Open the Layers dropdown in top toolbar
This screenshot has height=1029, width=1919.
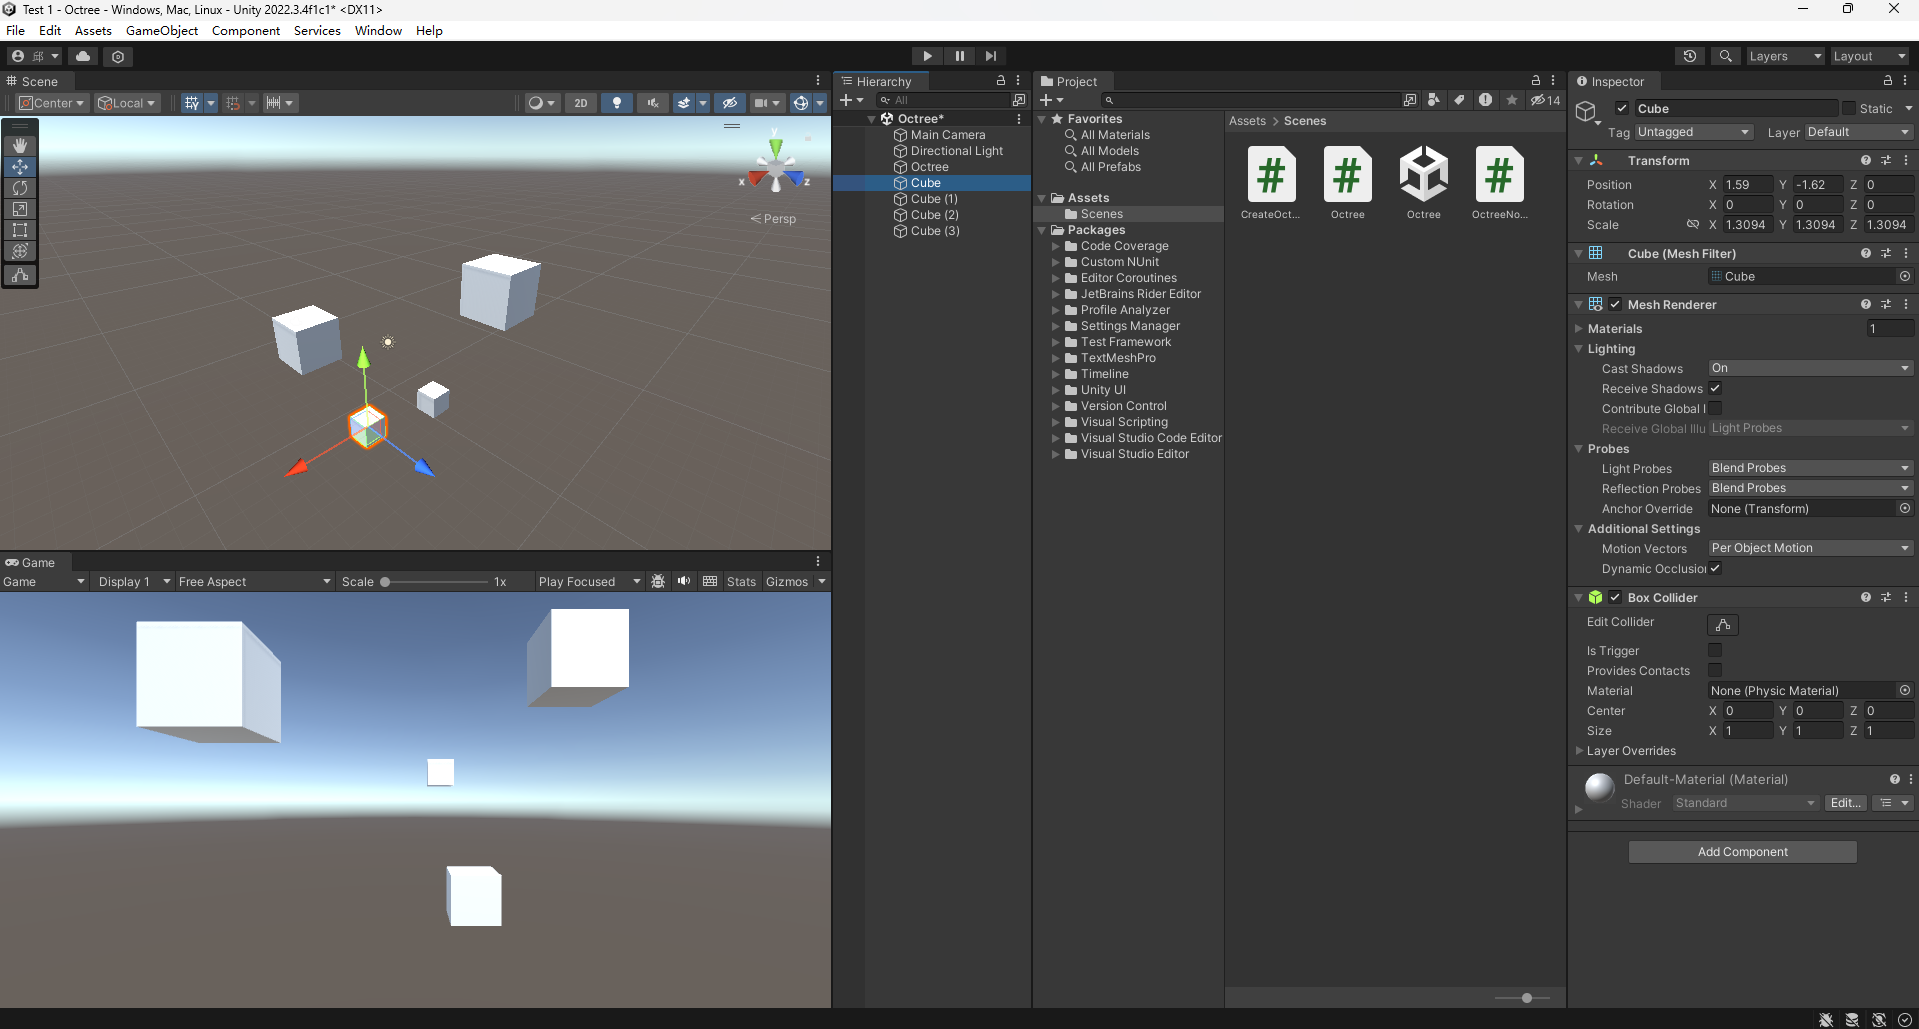1785,56
